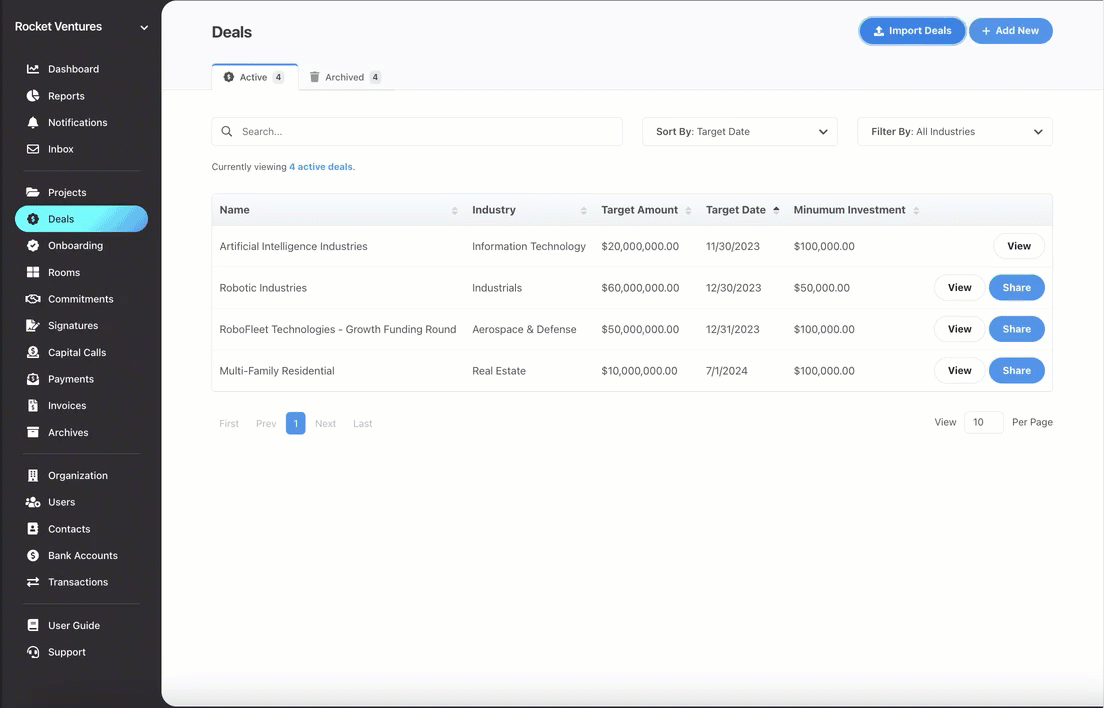This screenshot has height=708, width=1104.
Task: Open the Filter By All Industries dropdown
Action: pos(955,132)
